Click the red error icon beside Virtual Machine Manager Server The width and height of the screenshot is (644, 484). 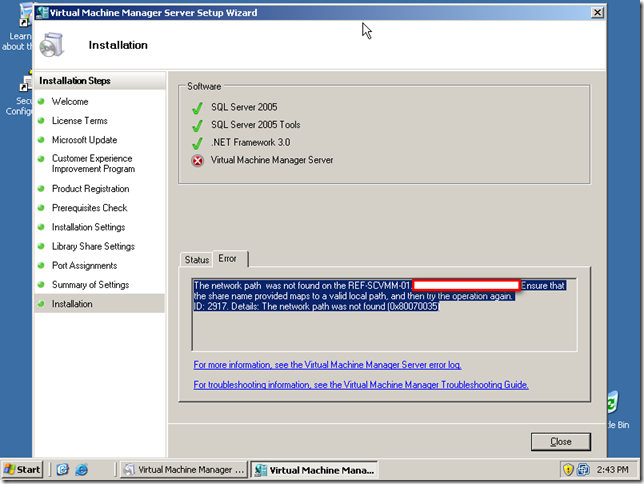198,161
